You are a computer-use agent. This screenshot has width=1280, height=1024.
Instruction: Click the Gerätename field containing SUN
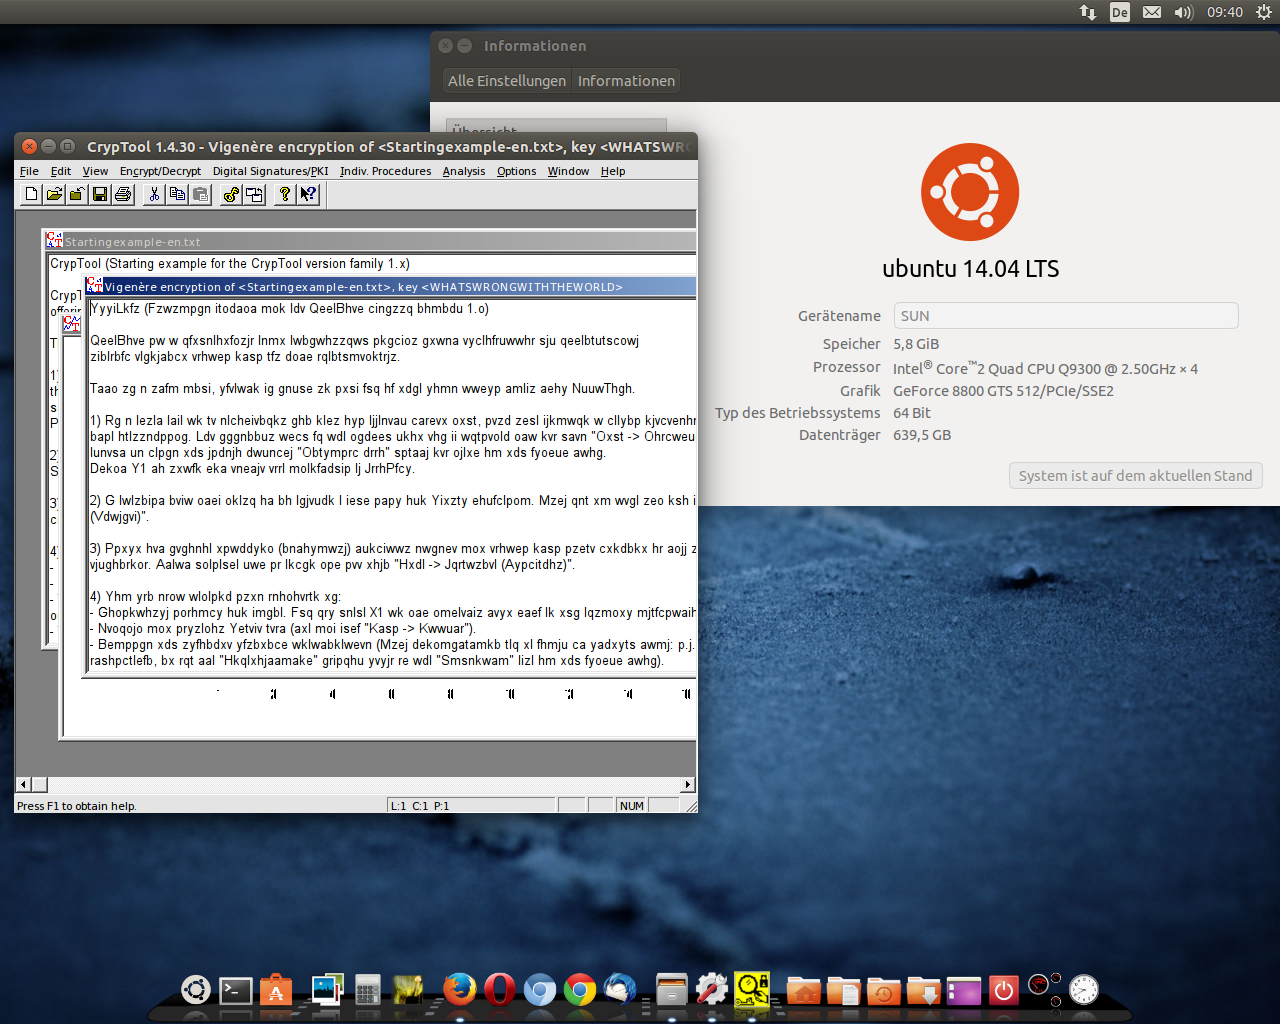(x=1065, y=315)
